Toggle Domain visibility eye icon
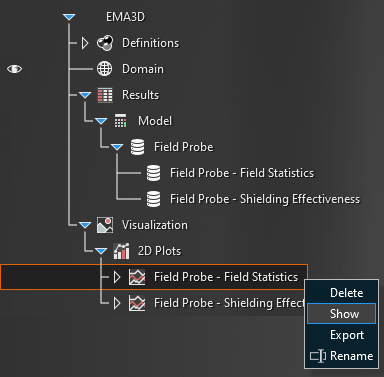Image resolution: width=384 pixels, height=377 pixels. pyautogui.click(x=14, y=69)
